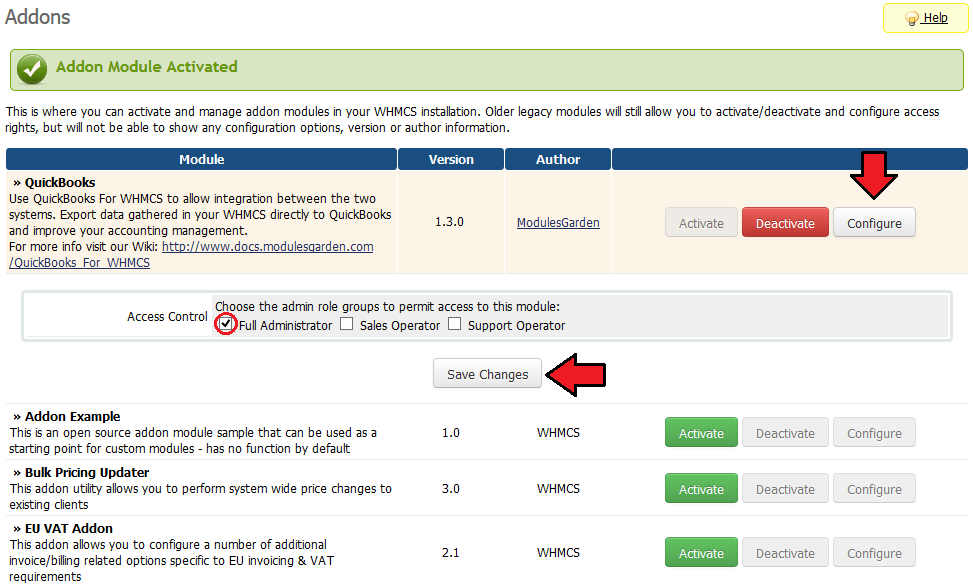Click the Access Control label

[x=167, y=316]
